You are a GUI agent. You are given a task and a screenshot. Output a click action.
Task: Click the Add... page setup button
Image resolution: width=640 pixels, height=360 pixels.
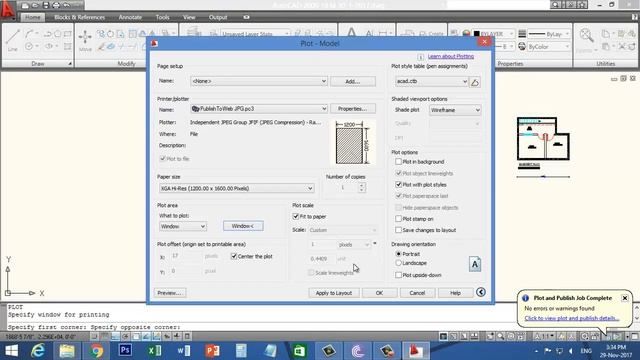point(353,81)
